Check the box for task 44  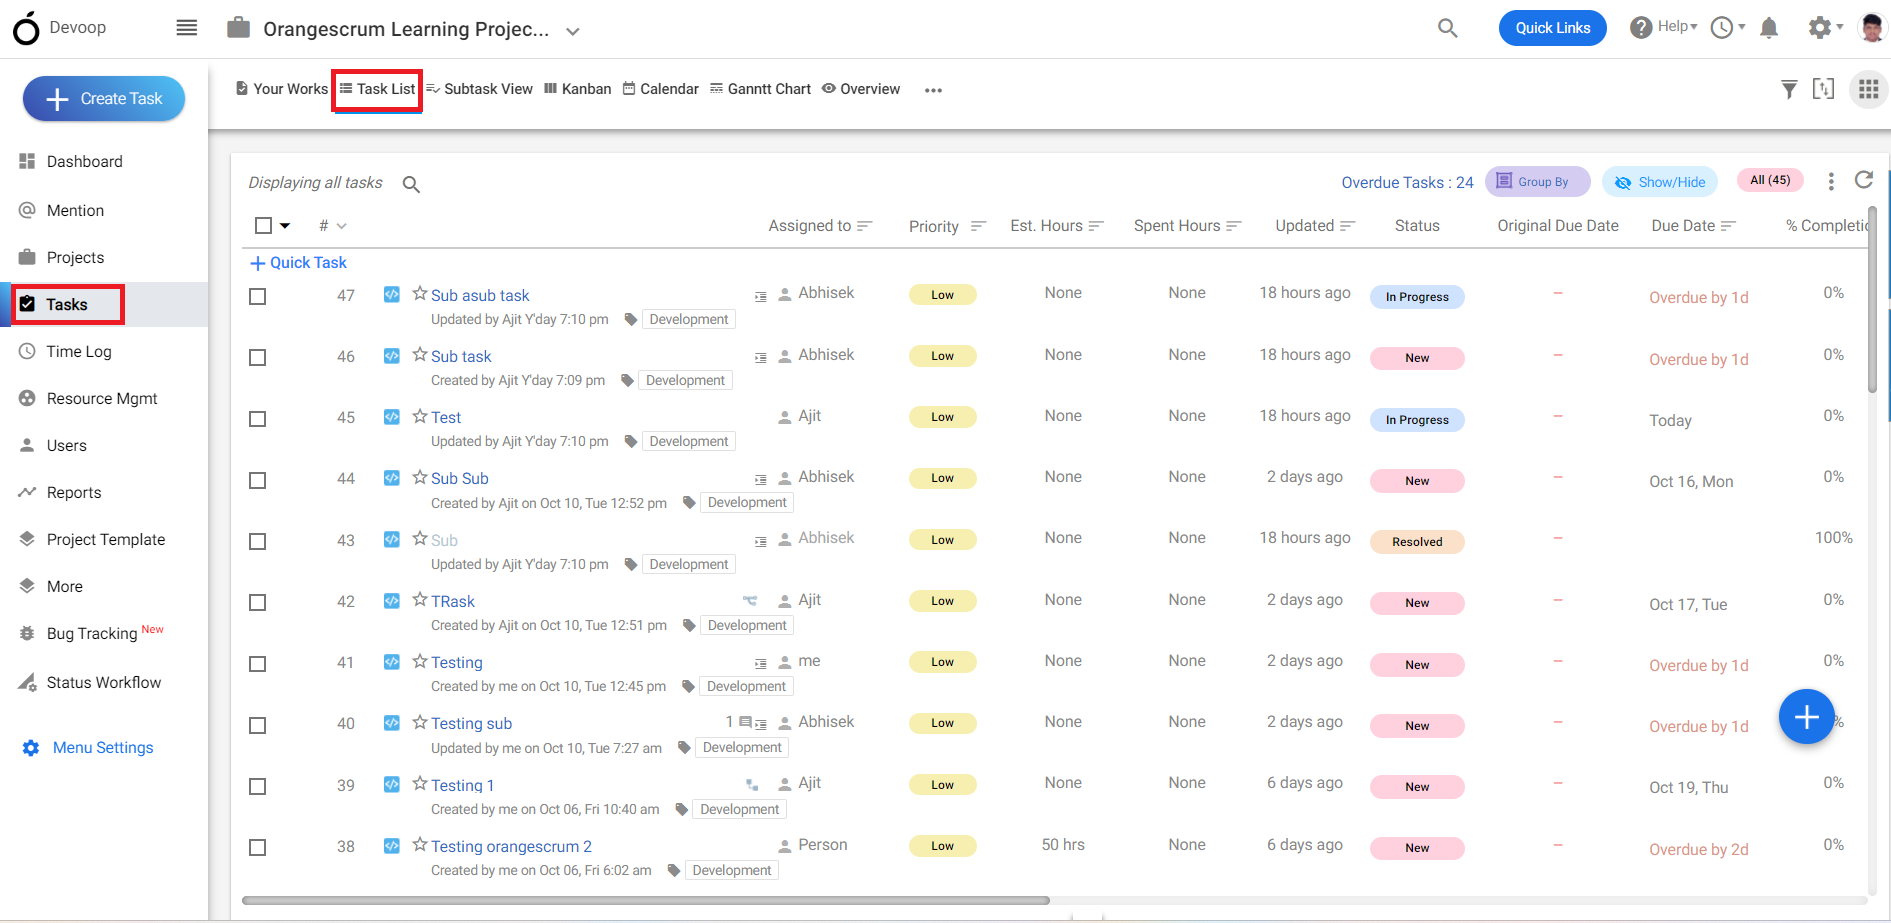pyautogui.click(x=258, y=481)
